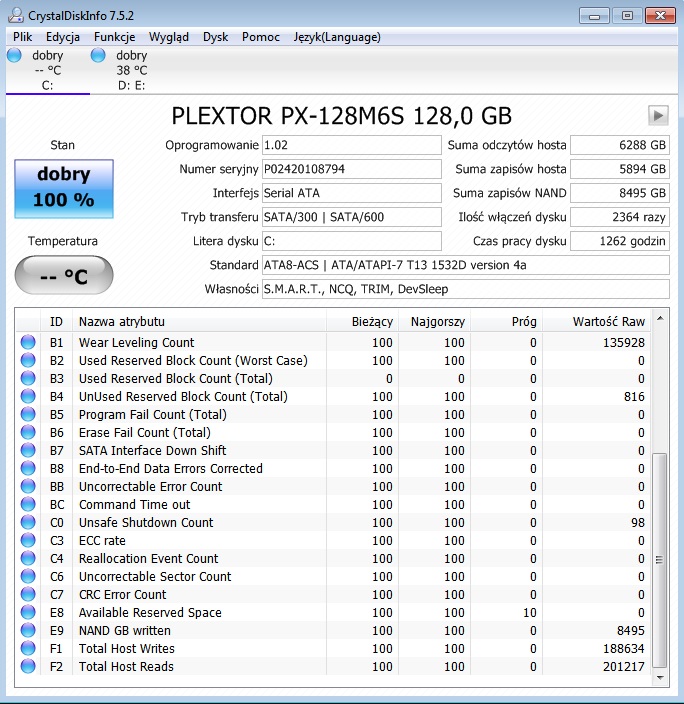Click the PLEXTOR PX-128M6S 128,0 GB title
This screenshot has width=684, height=704.
point(341,116)
